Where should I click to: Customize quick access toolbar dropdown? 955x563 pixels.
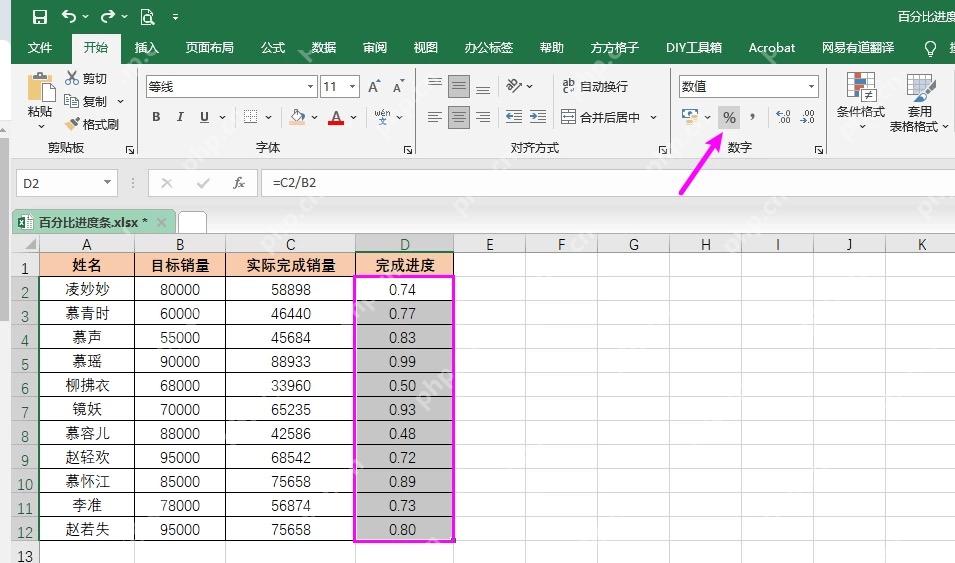click(175, 17)
